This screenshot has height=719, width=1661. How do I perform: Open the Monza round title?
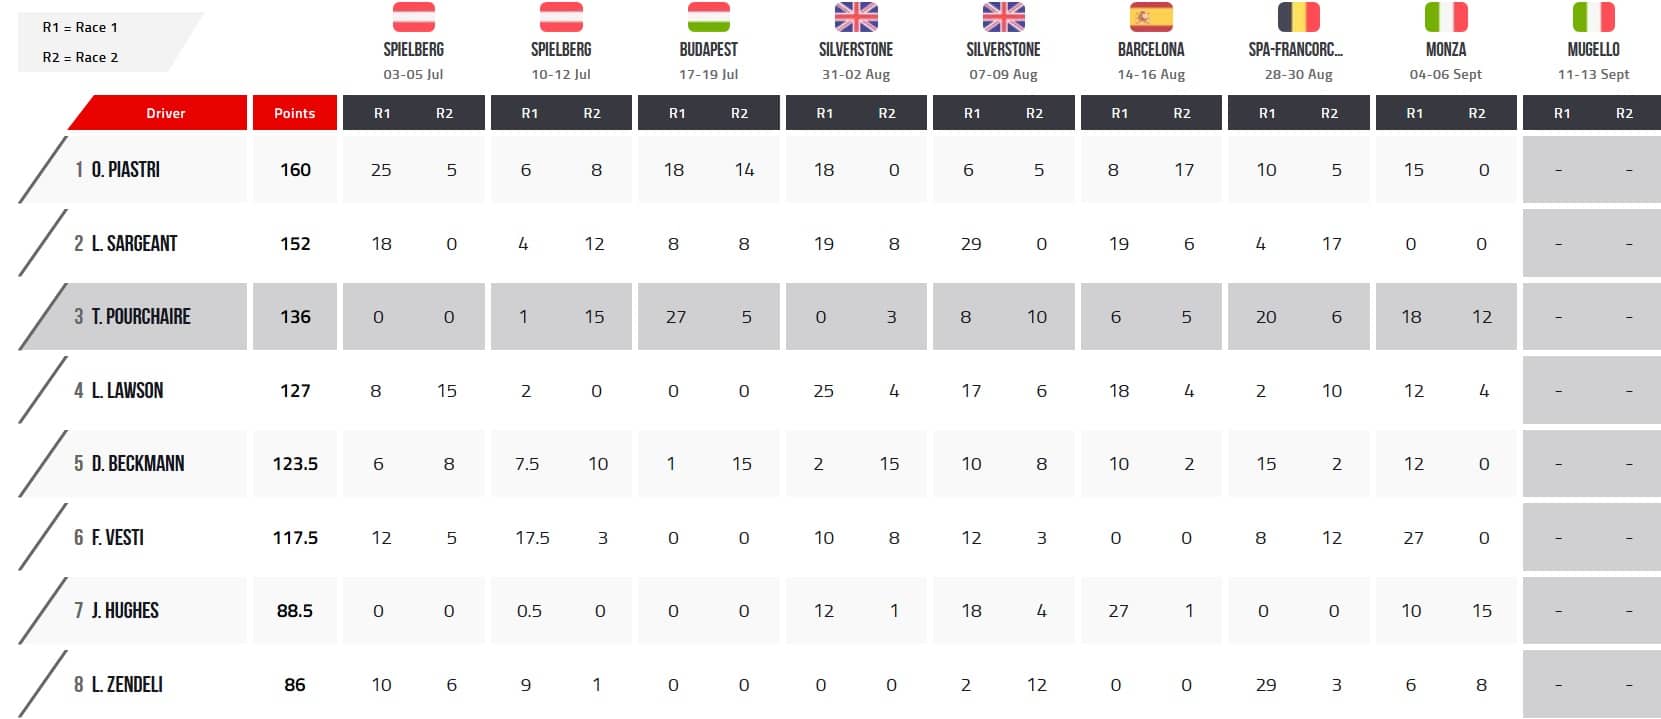1446,49
